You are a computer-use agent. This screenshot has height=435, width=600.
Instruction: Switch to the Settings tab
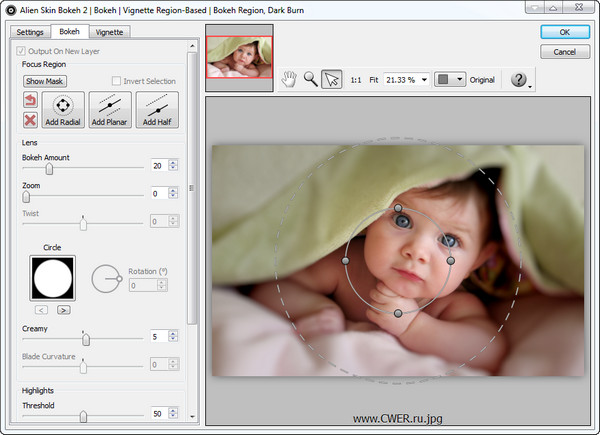point(30,32)
